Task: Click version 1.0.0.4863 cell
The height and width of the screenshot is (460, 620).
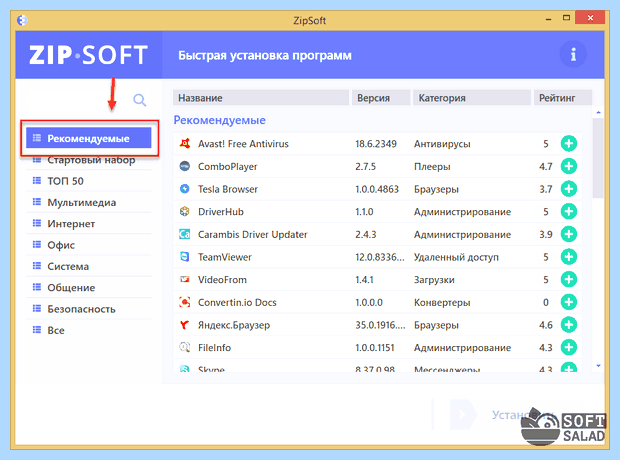Action: tap(377, 189)
